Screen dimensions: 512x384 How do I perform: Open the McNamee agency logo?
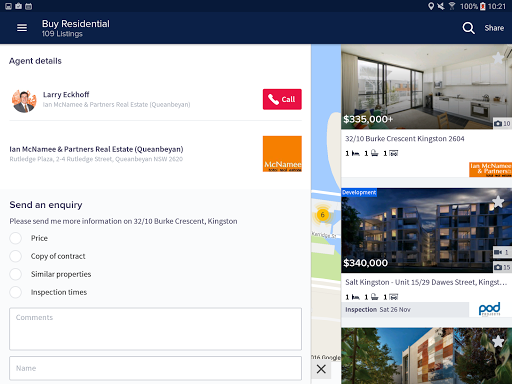(x=282, y=154)
